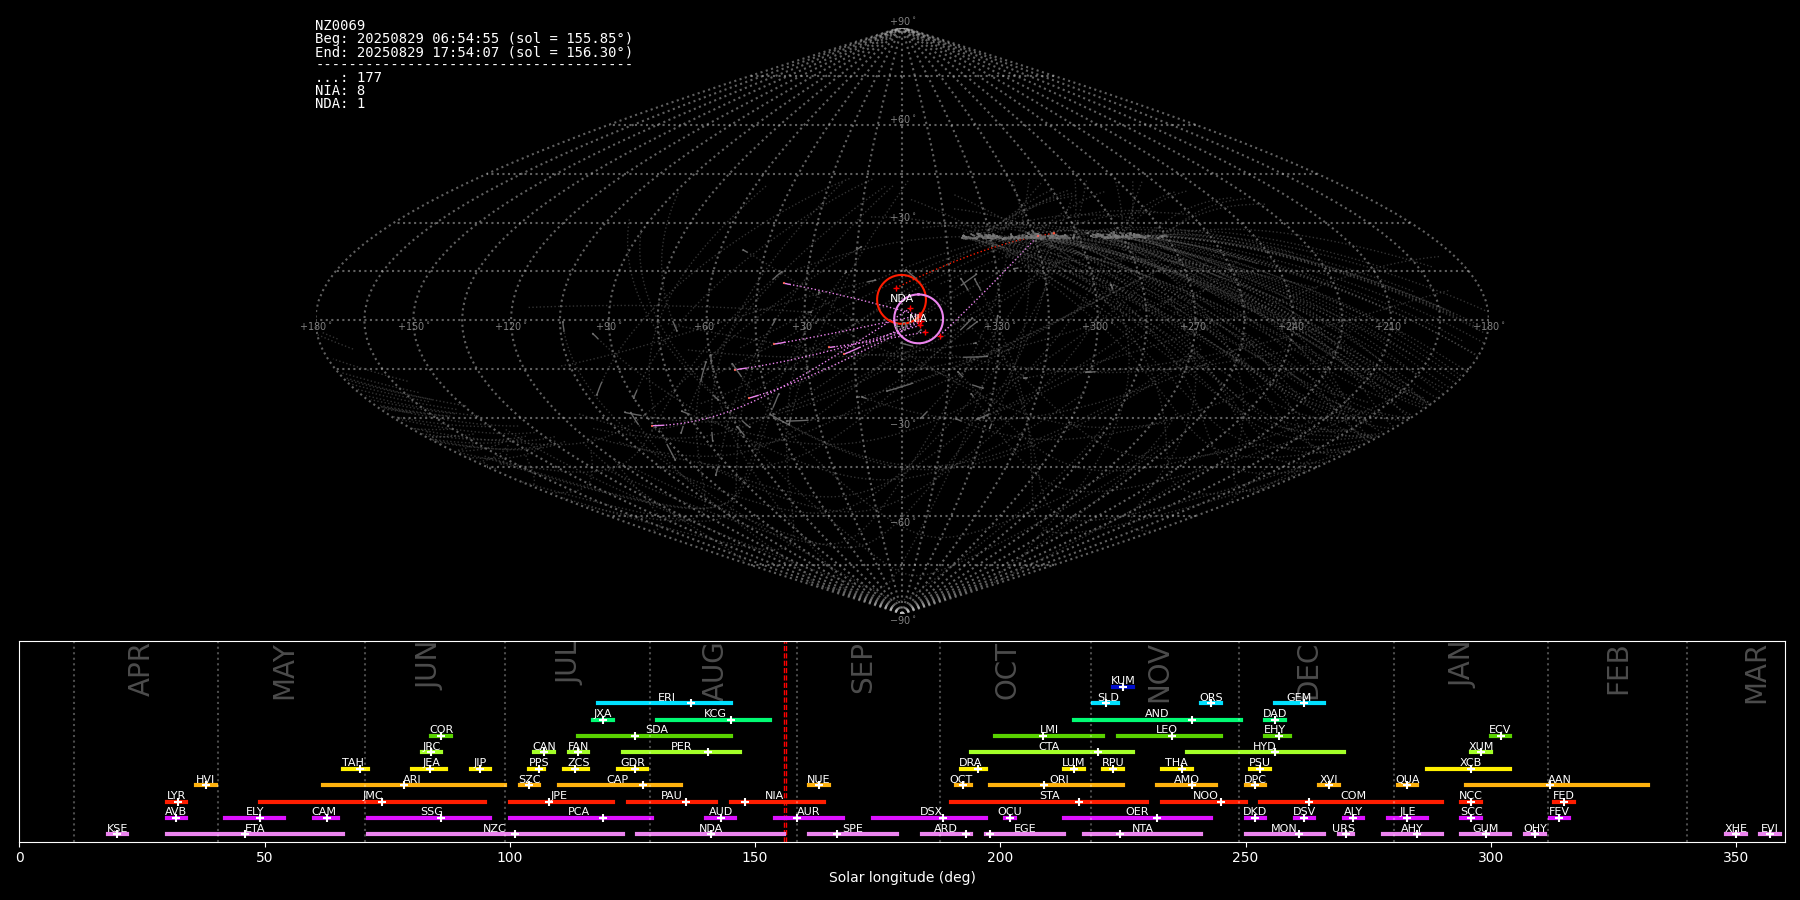Select the ORS shower bar
The height and width of the screenshot is (900, 1800).
point(1211,703)
